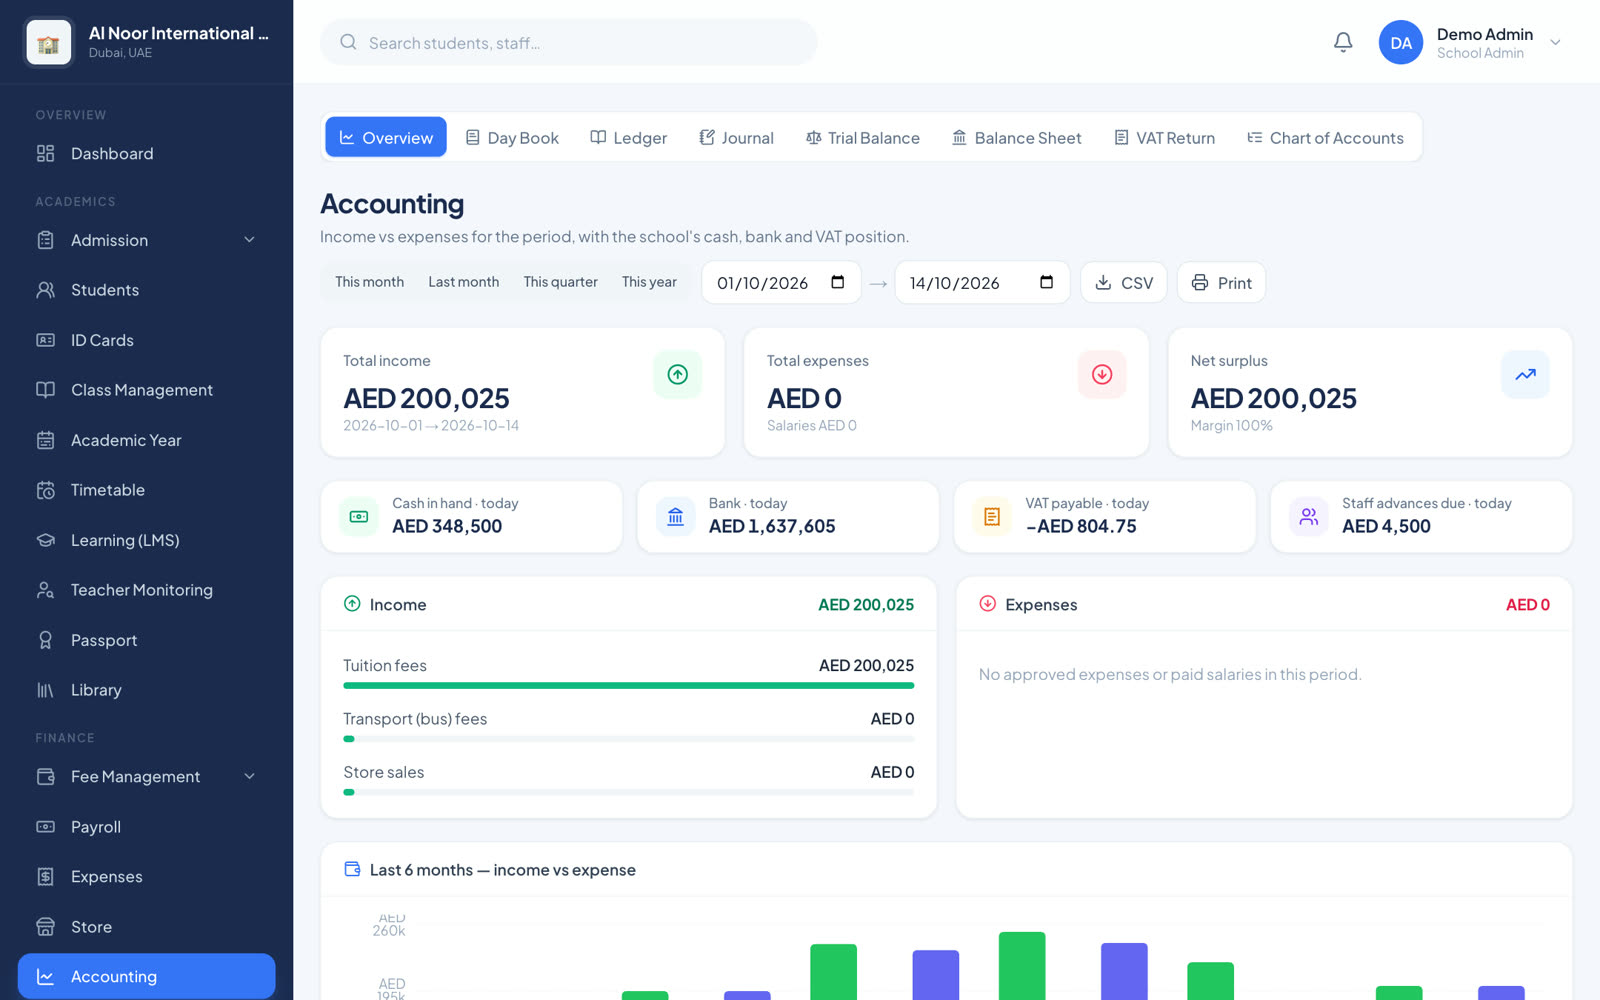
Task: Open the Trial Balance tab
Action: click(x=862, y=138)
